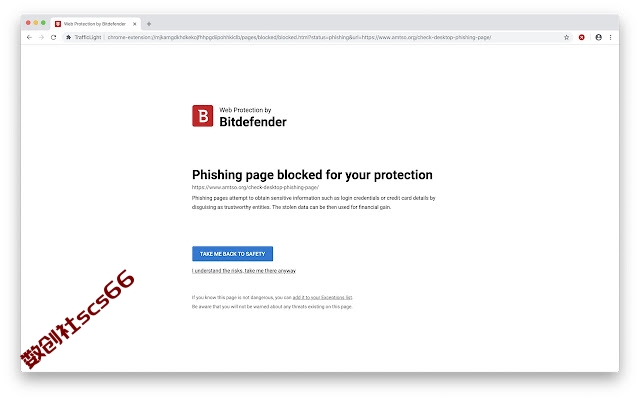Click the TrafficLight extension icon in address bar
Screen dimensions: 640x400
(69, 37)
